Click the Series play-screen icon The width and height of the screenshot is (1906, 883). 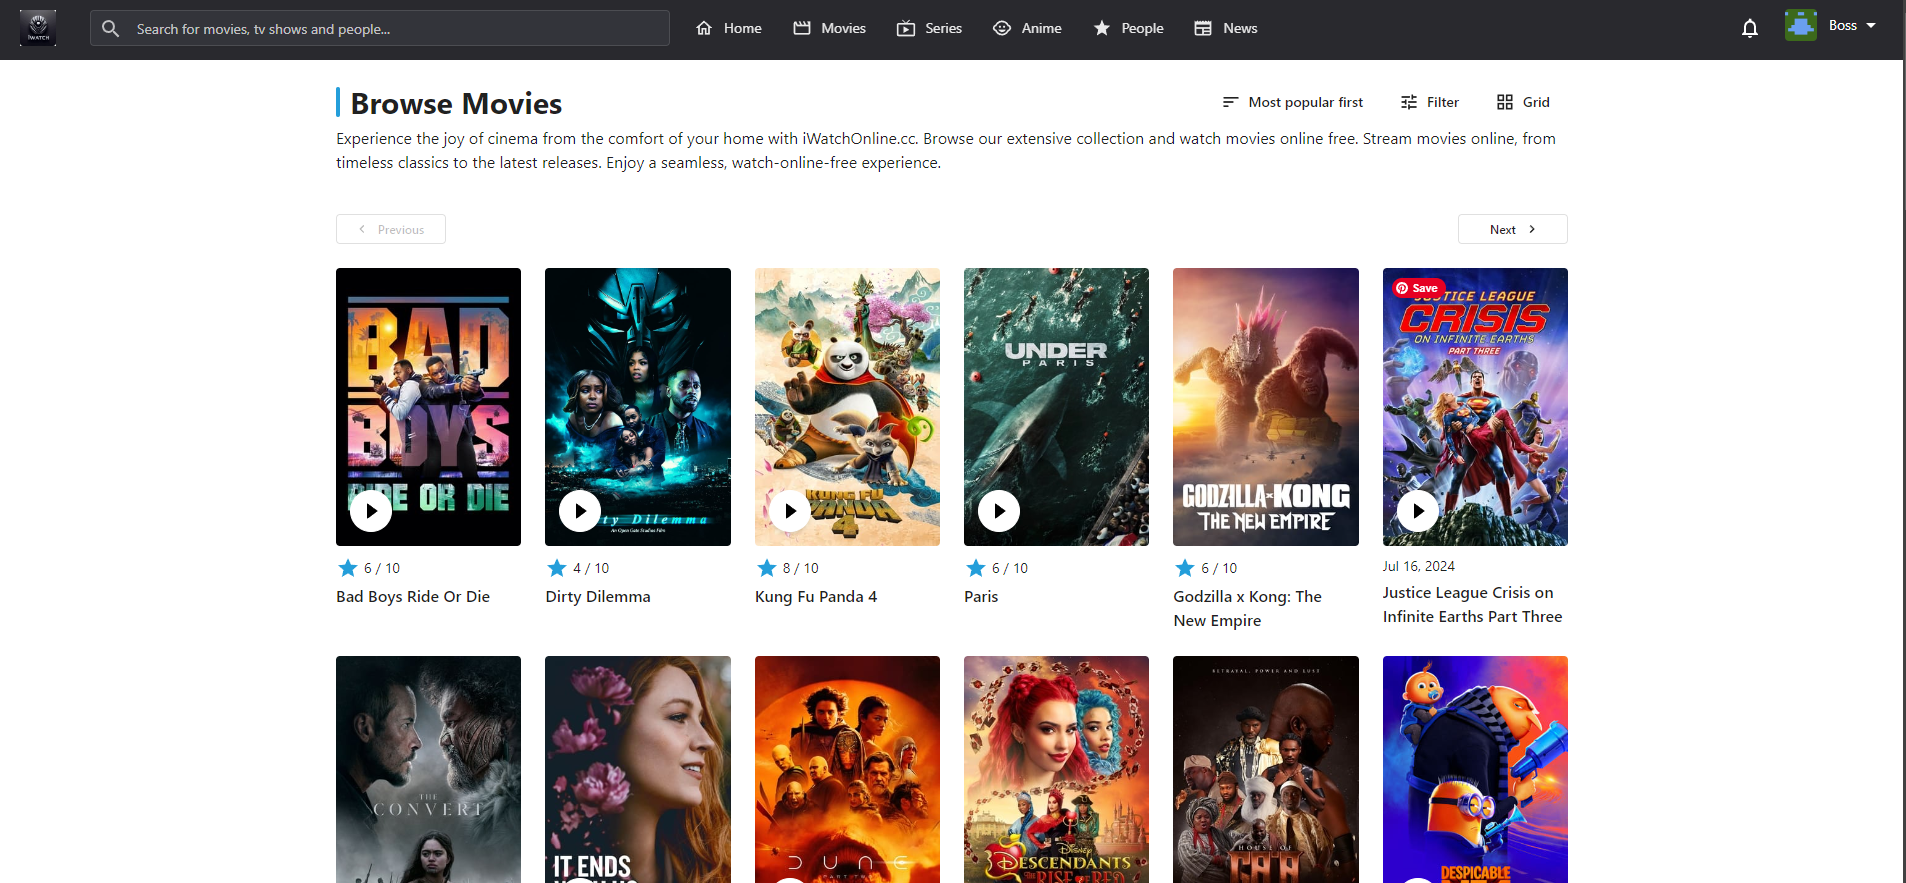(x=906, y=28)
